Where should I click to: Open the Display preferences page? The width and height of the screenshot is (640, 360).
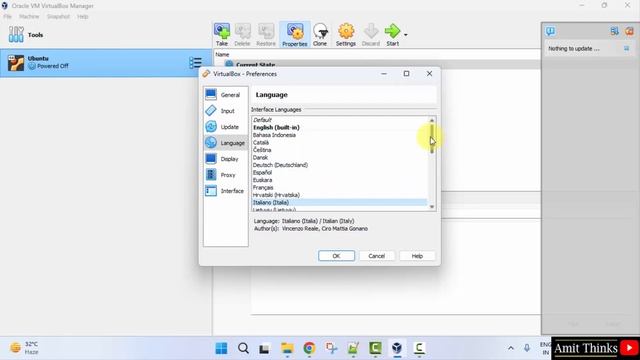(x=226, y=159)
